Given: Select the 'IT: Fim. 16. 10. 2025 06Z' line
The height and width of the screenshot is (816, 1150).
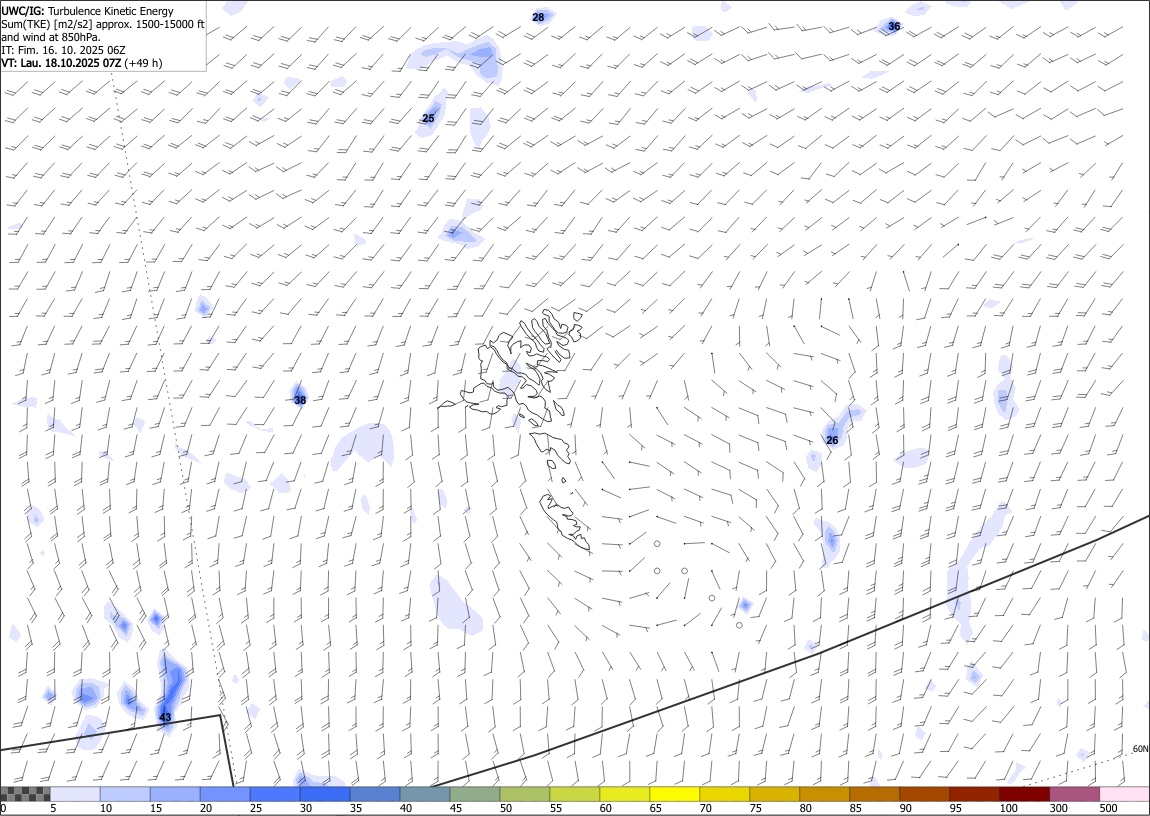Looking at the screenshot, I should point(63,50).
